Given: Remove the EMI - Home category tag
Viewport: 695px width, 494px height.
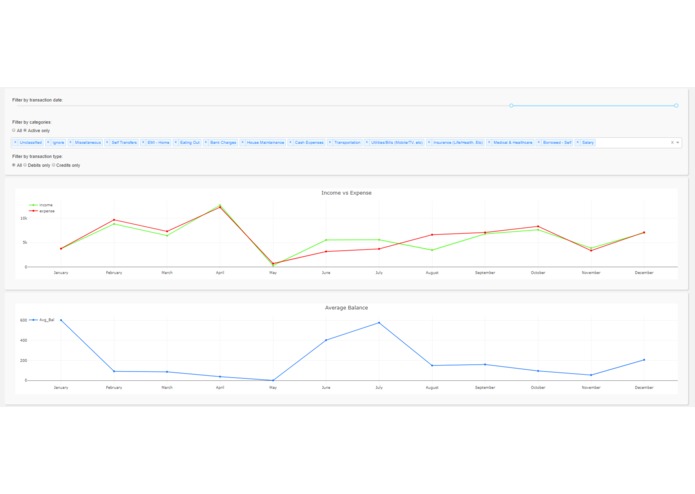Looking at the screenshot, I should [x=143, y=143].
